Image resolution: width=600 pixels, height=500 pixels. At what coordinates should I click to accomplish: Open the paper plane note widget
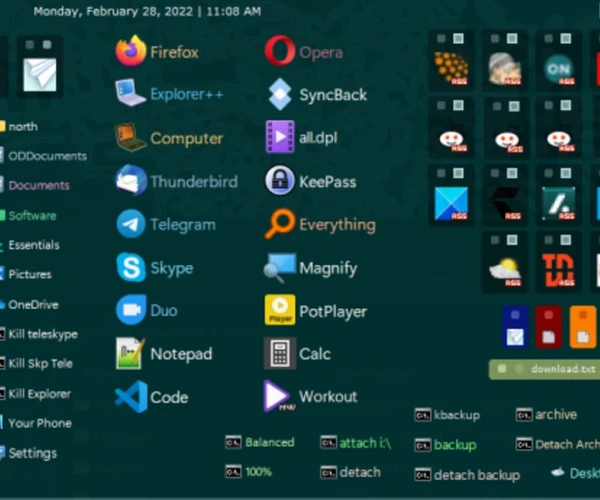coord(40,75)
